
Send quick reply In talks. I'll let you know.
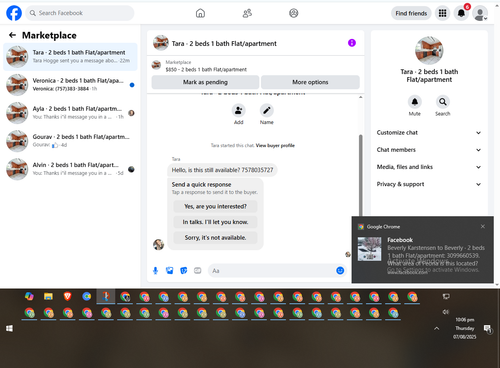[x=215, y=222]
